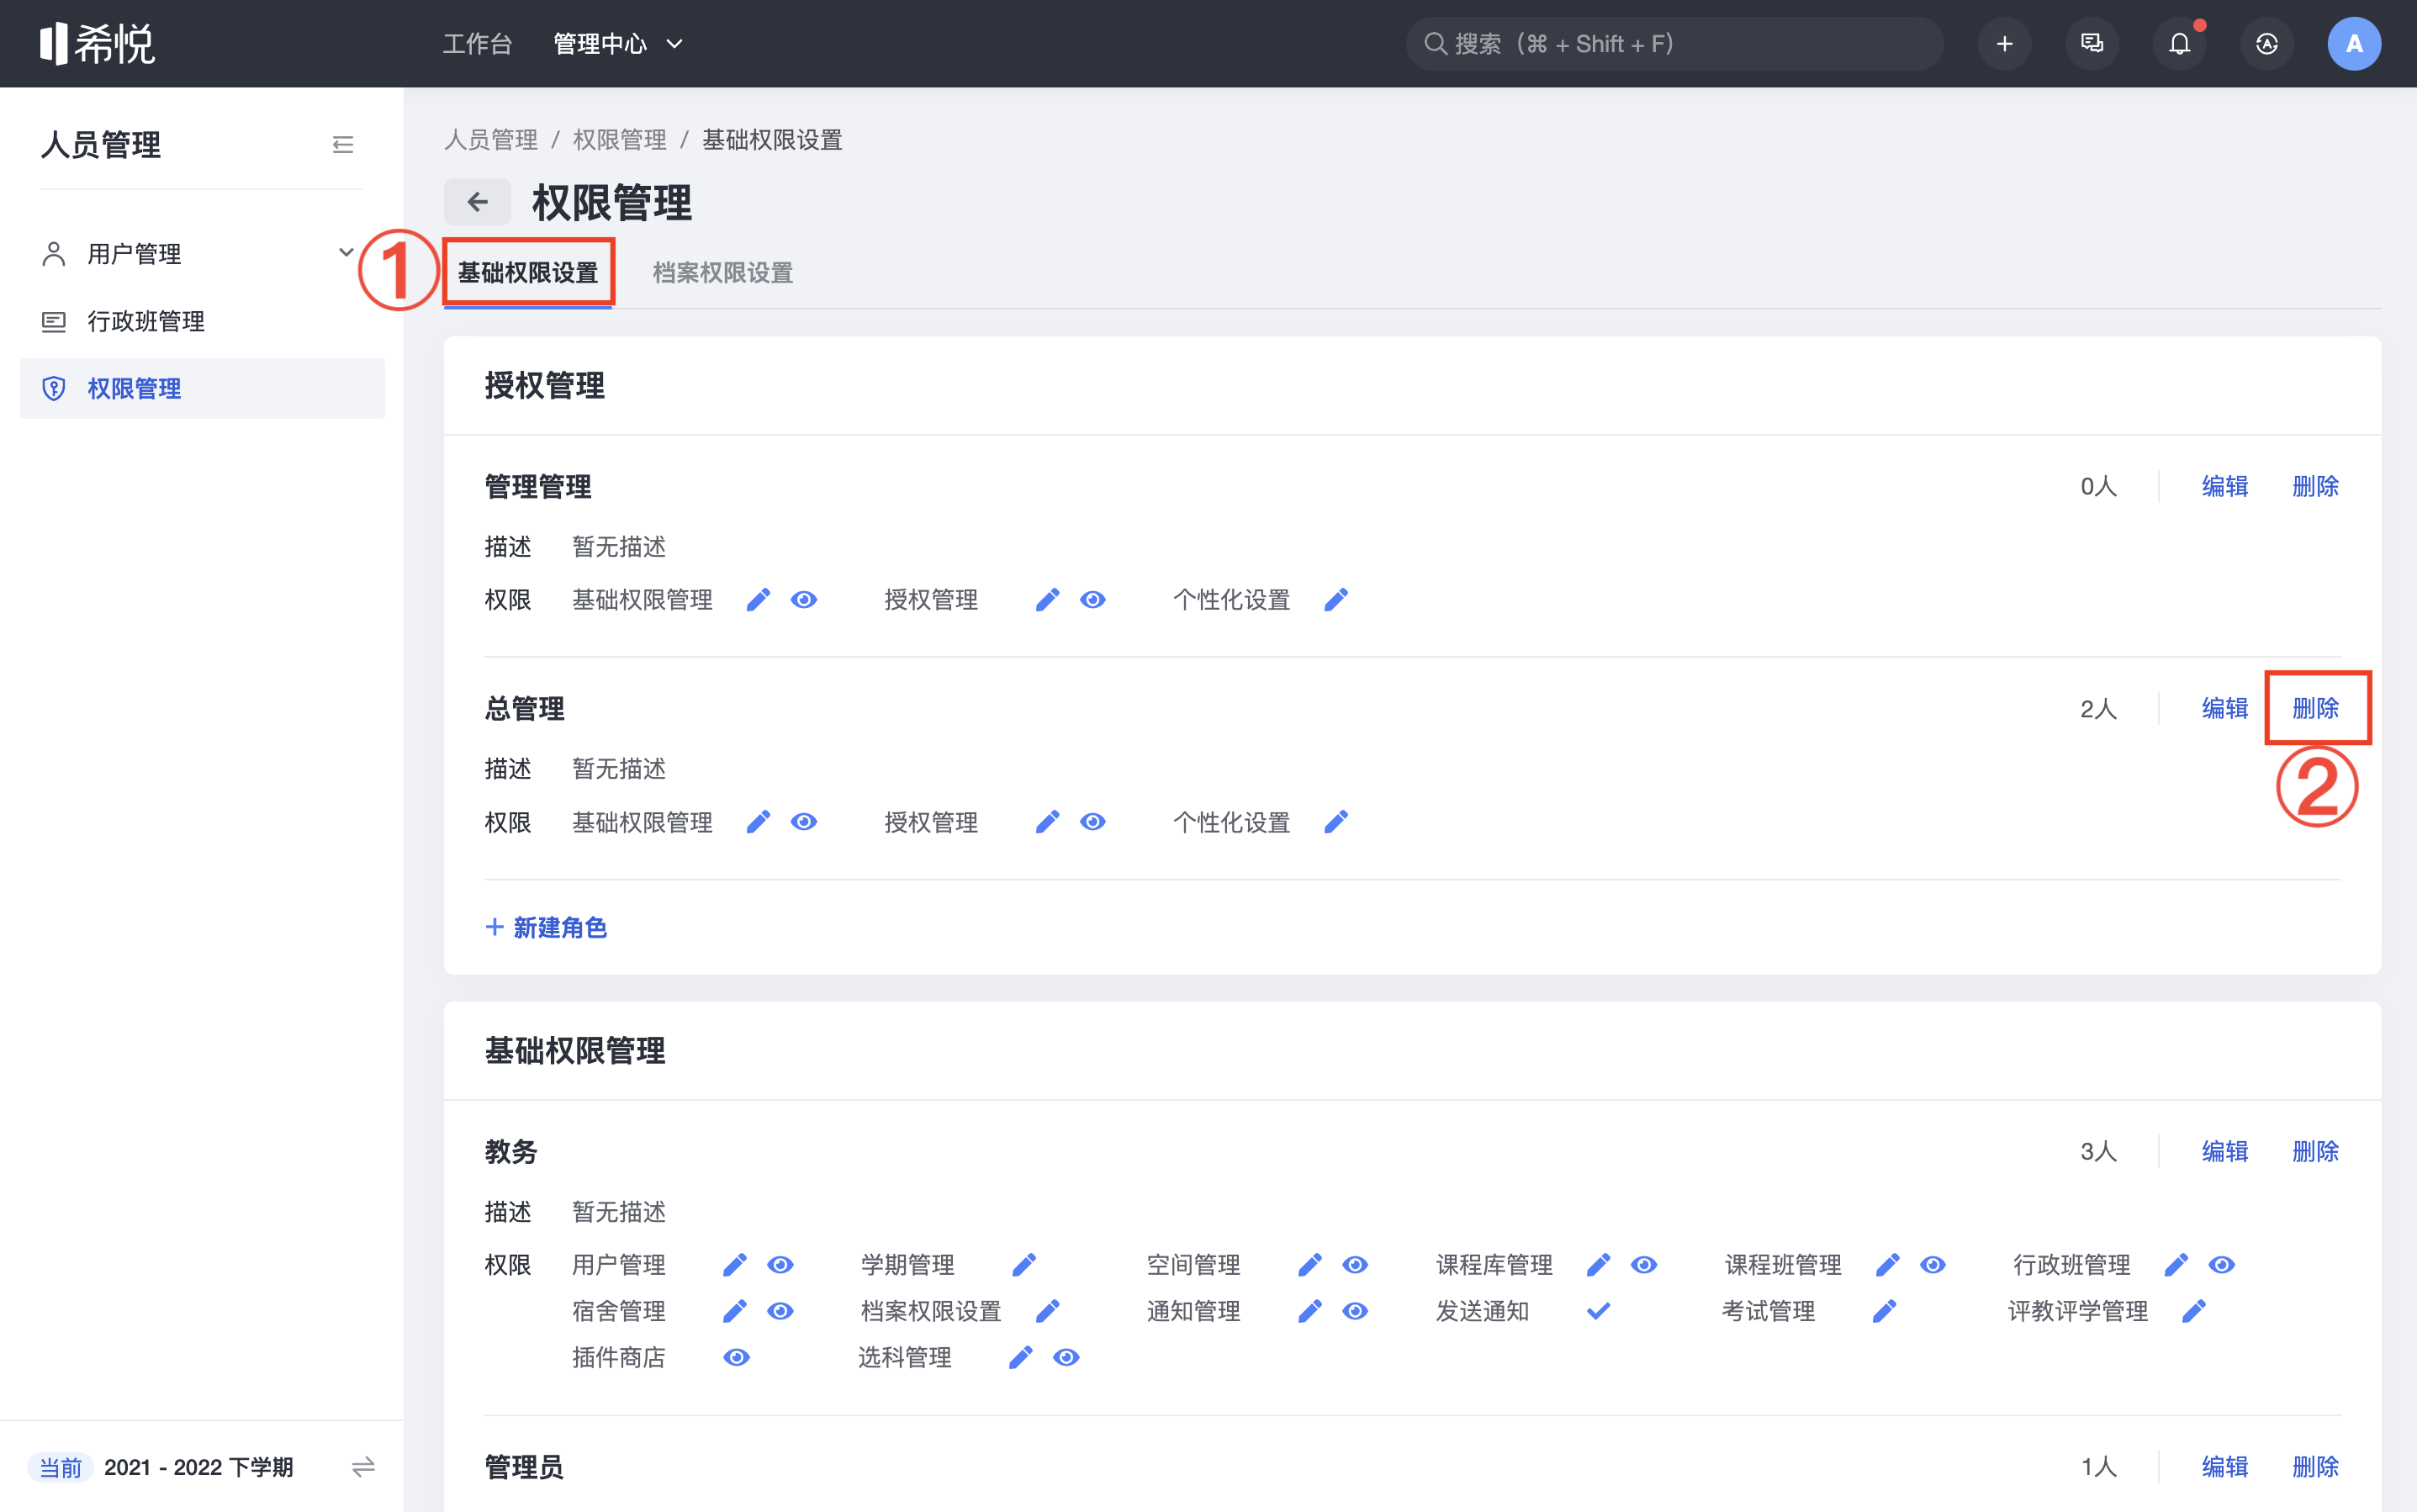Click edit pencil for 总管理 基础权限管理
This screenshot has height=1512, width=2417.
(758, 822)
